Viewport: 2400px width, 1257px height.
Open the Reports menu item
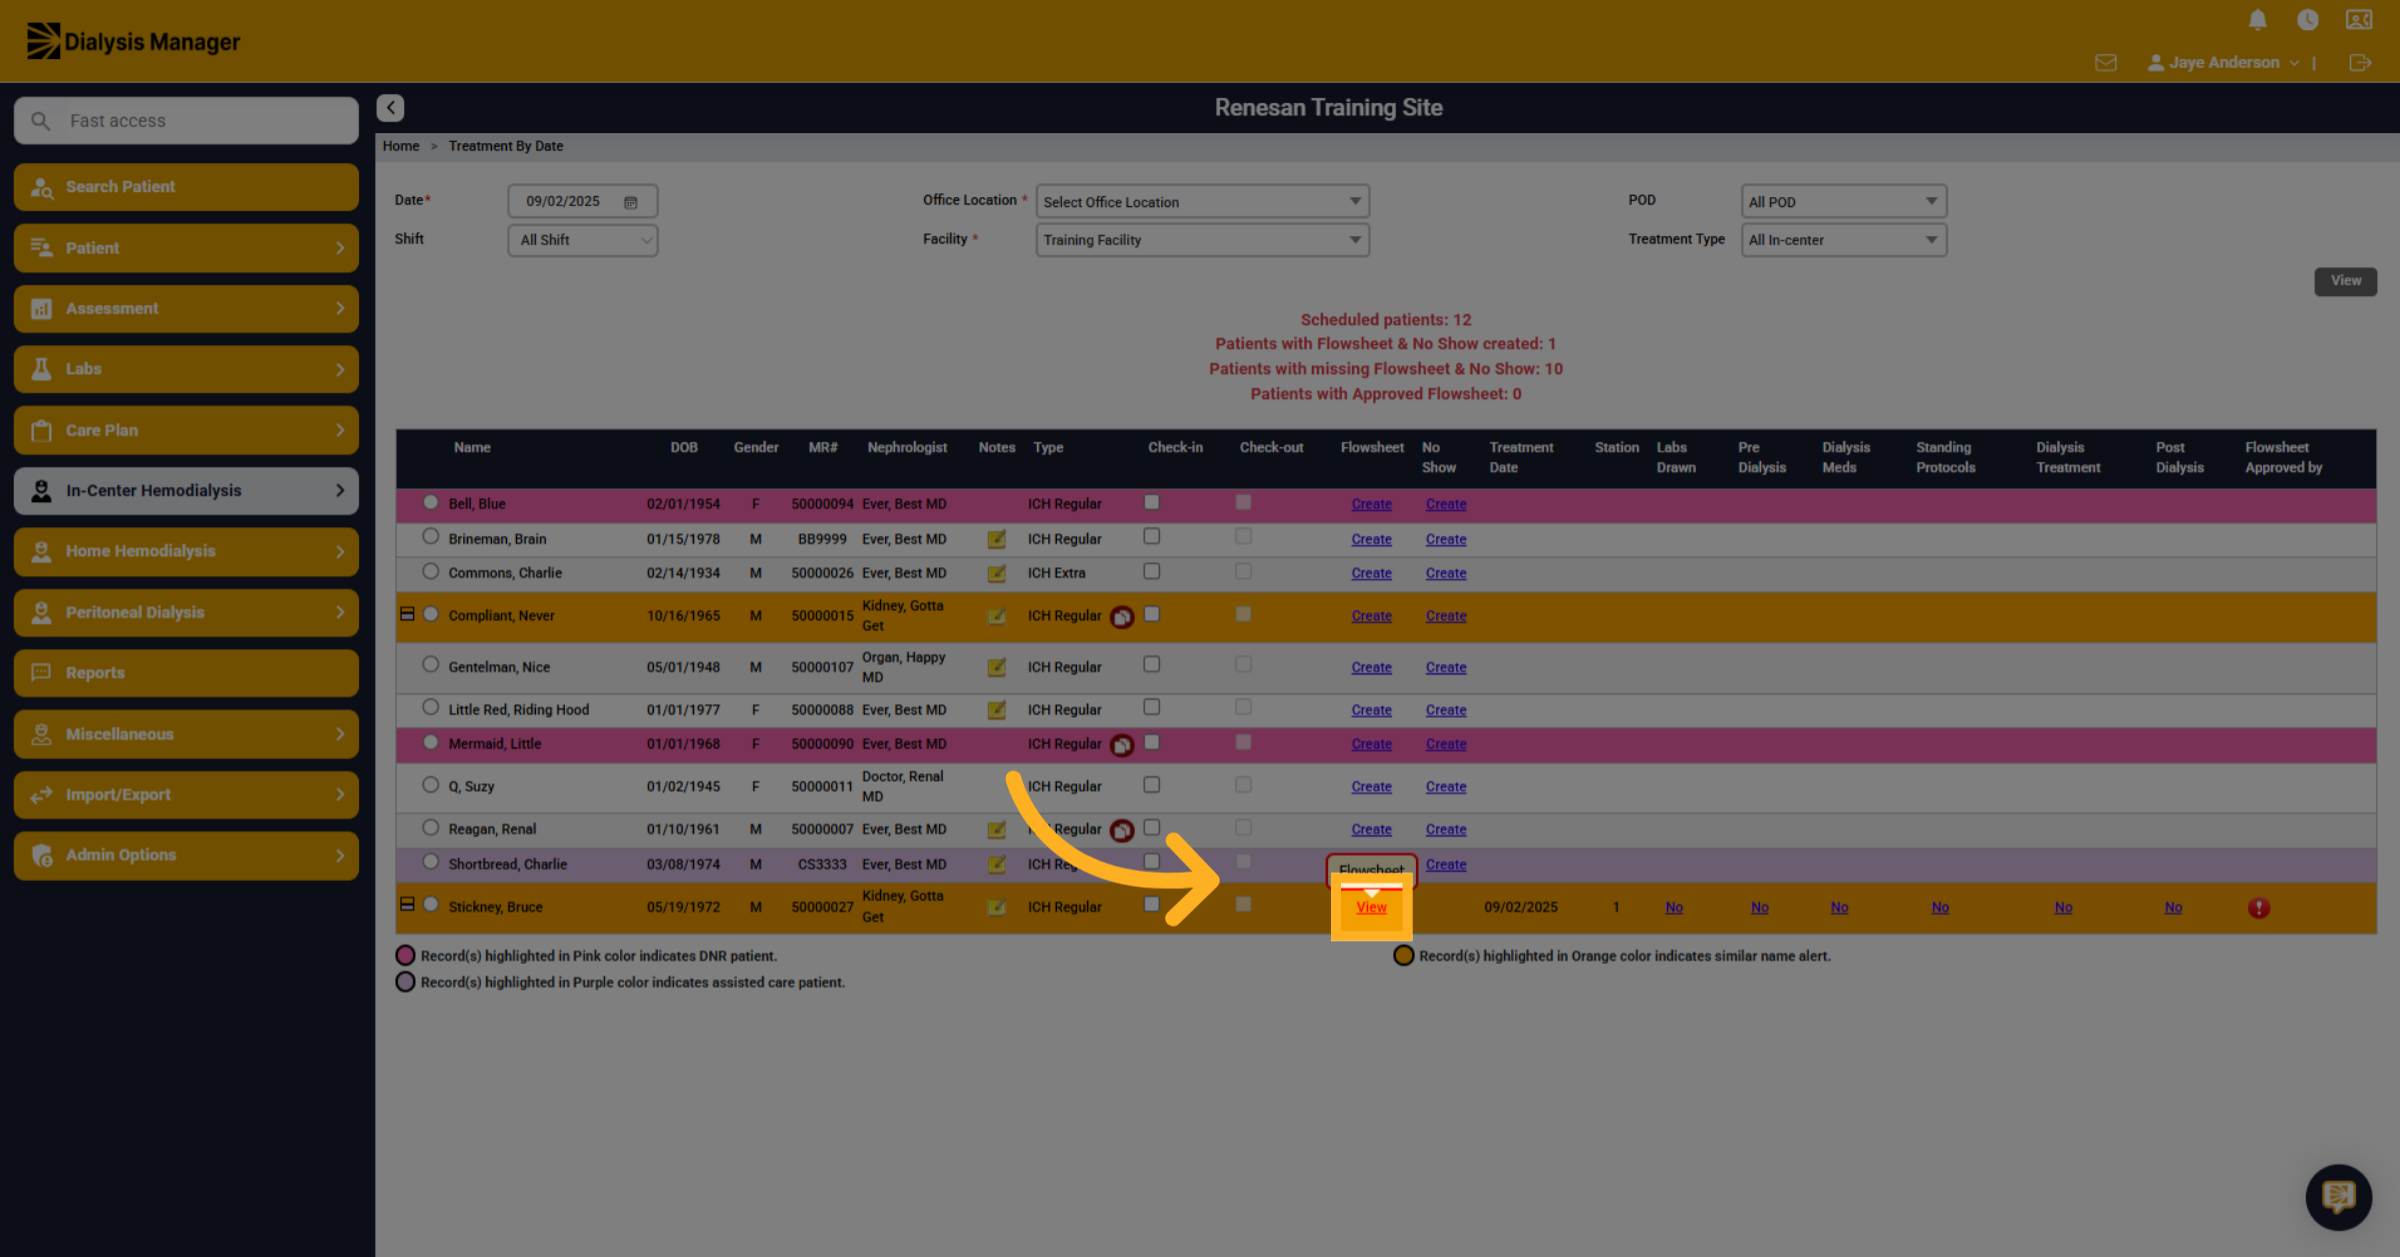pyautogui.click(x=186, y=673)
